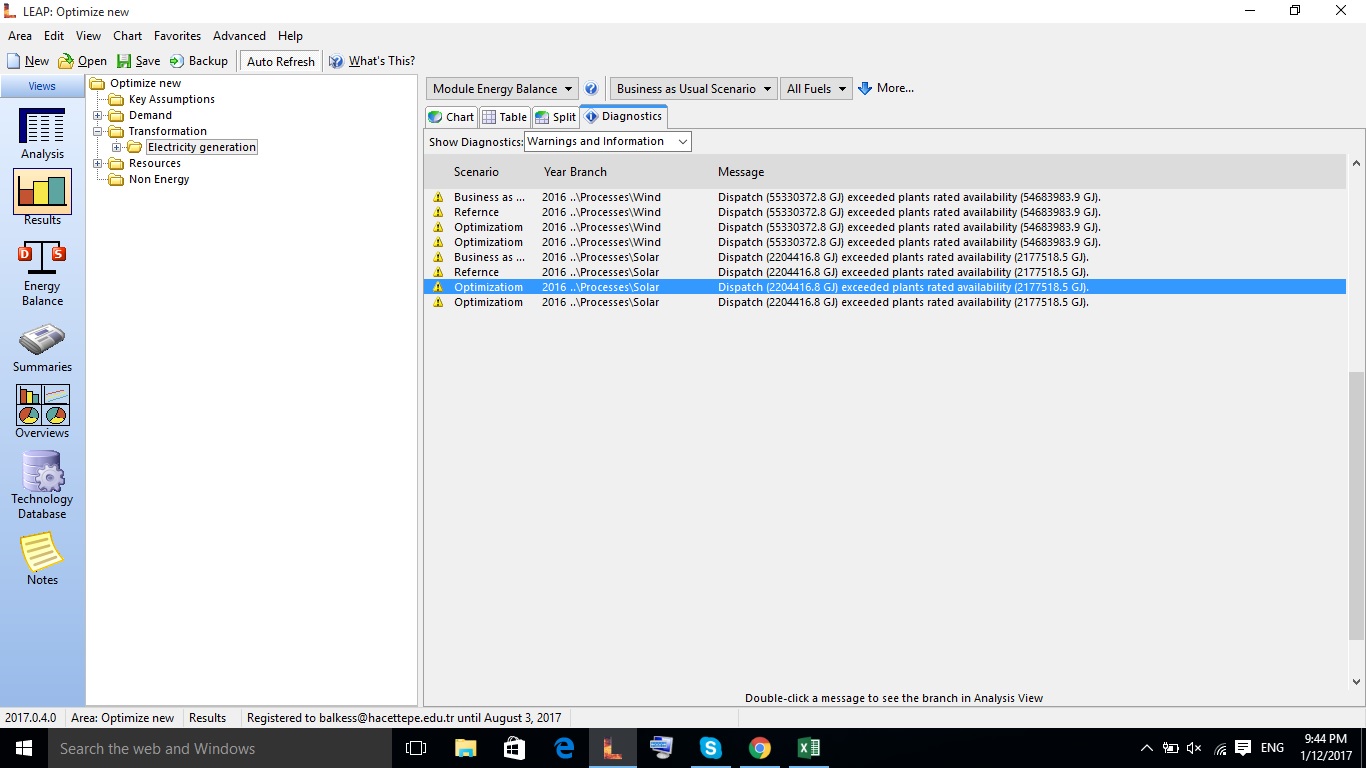Image resolution: width=1366 pixels, height=768 pixels.
Task: Click the New area toolbar button
Action: 27,61
